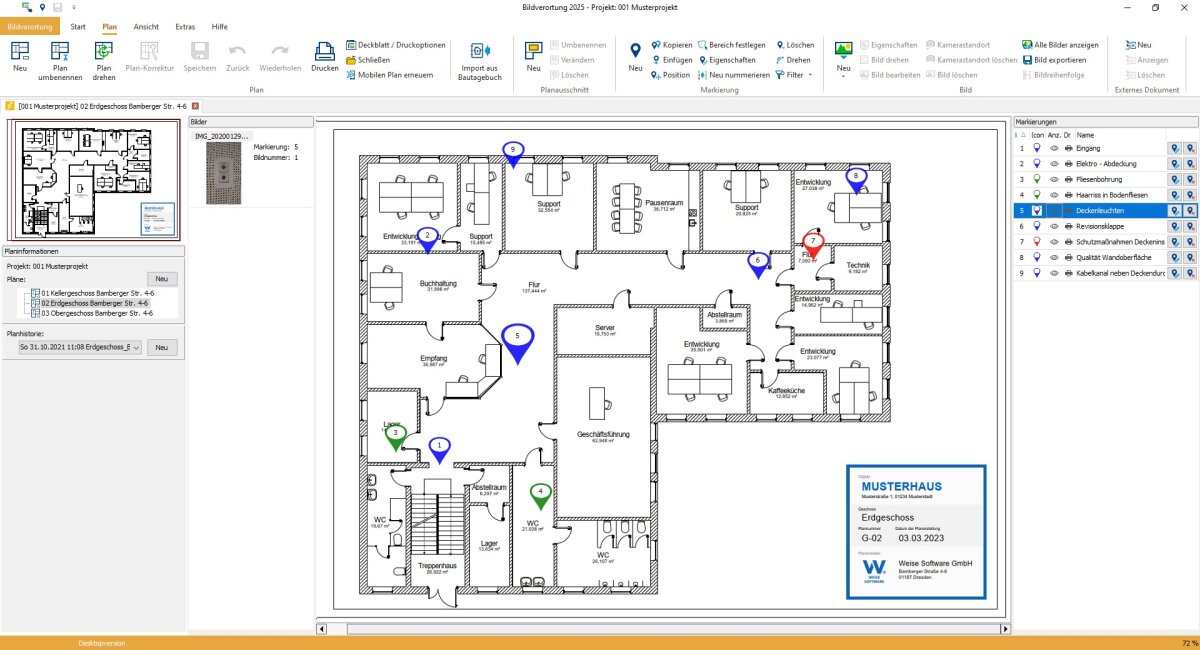Toggle eye visibility for Revisionsklappe marker

1053,226
